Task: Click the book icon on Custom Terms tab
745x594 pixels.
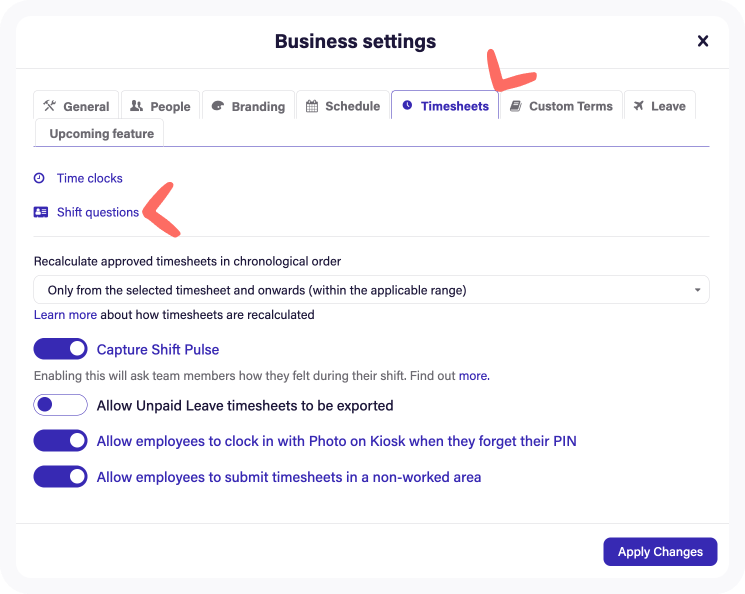Action: point(516,106)
